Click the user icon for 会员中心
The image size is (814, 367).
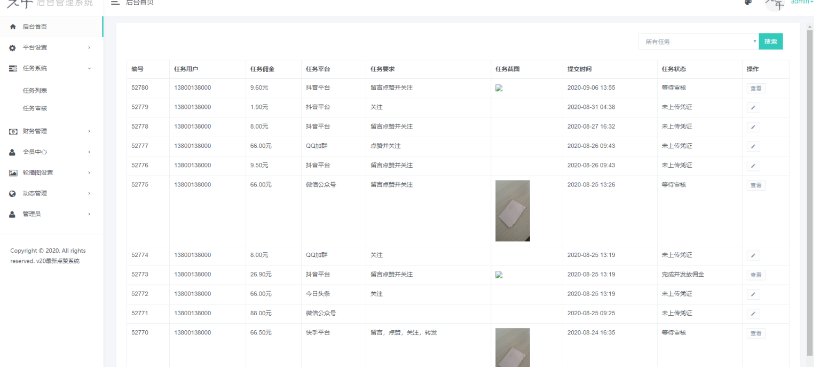(12, 152)
